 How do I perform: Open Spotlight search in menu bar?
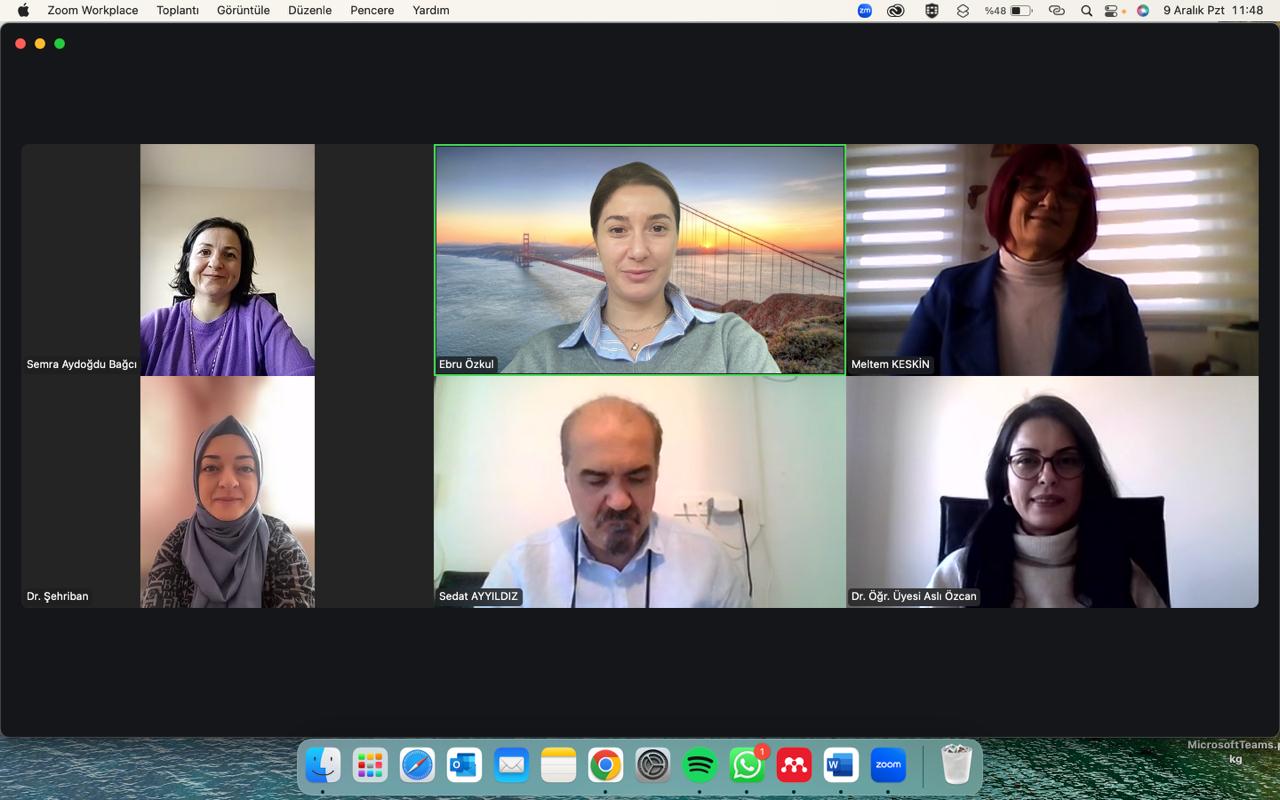(x=1086, y=11)
